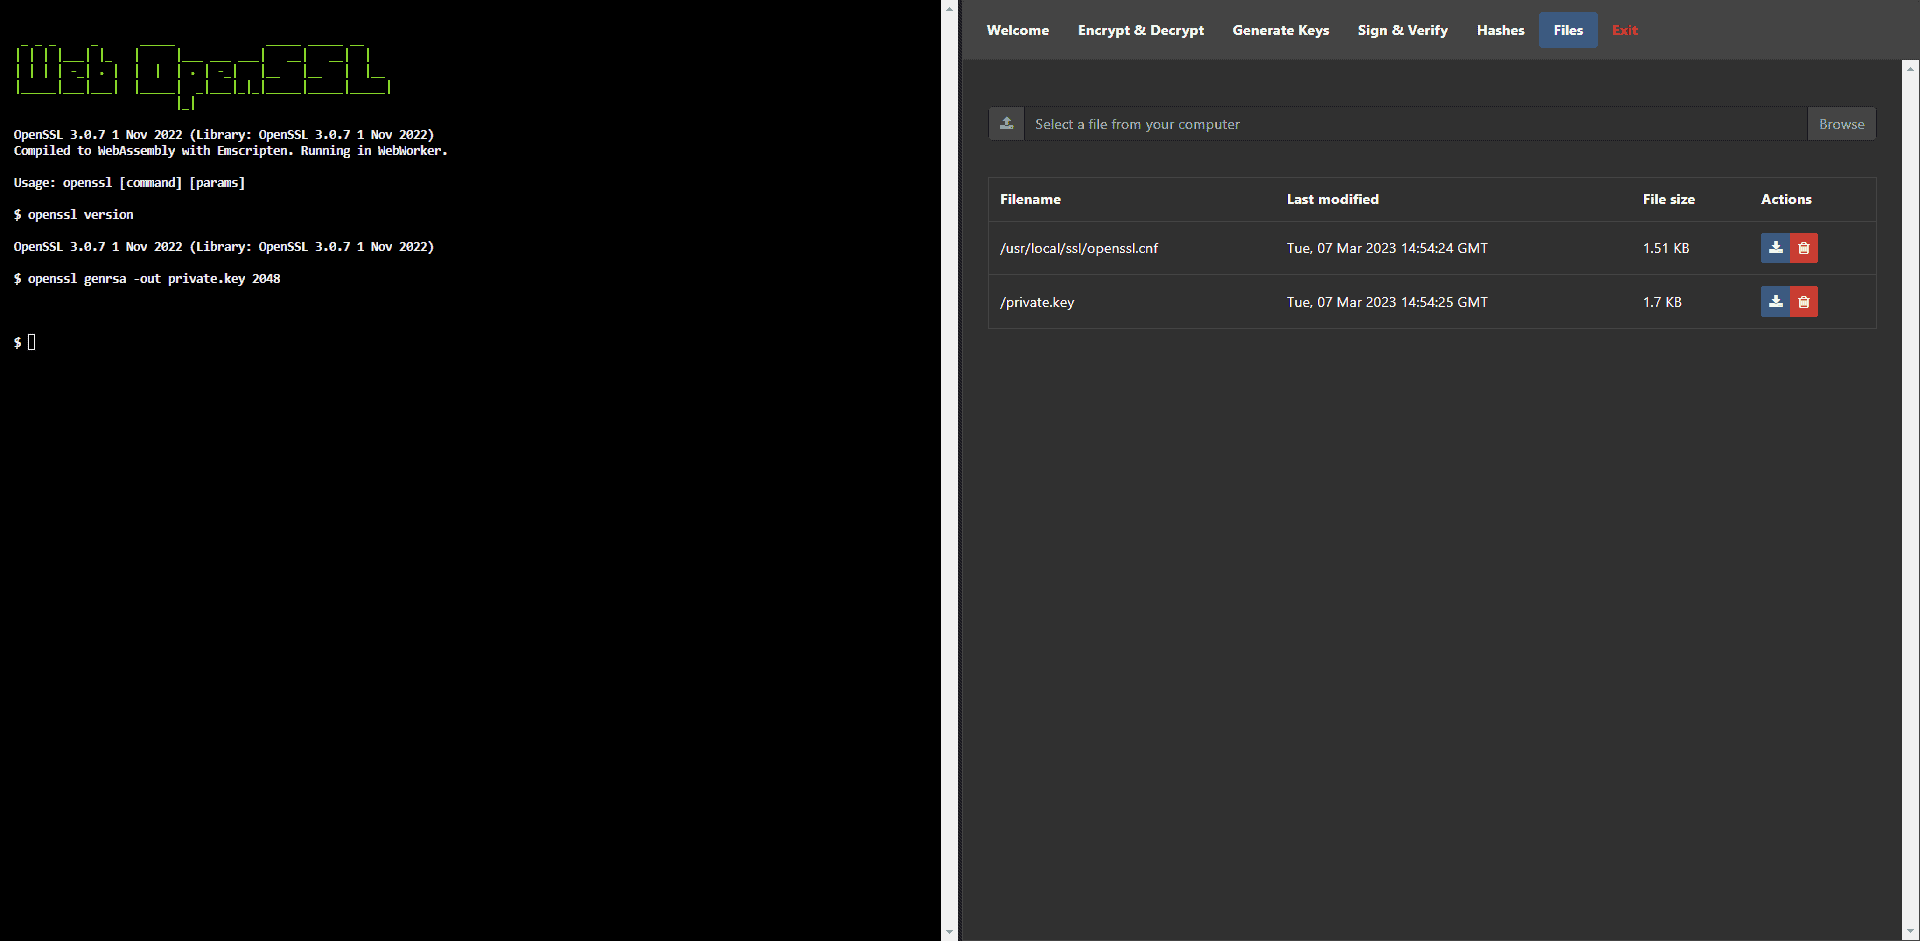Image resolution: width=1920 pixels, height=941 pixels.
Task: Delete the openssl.cnf file
Action: (1804, 248)
